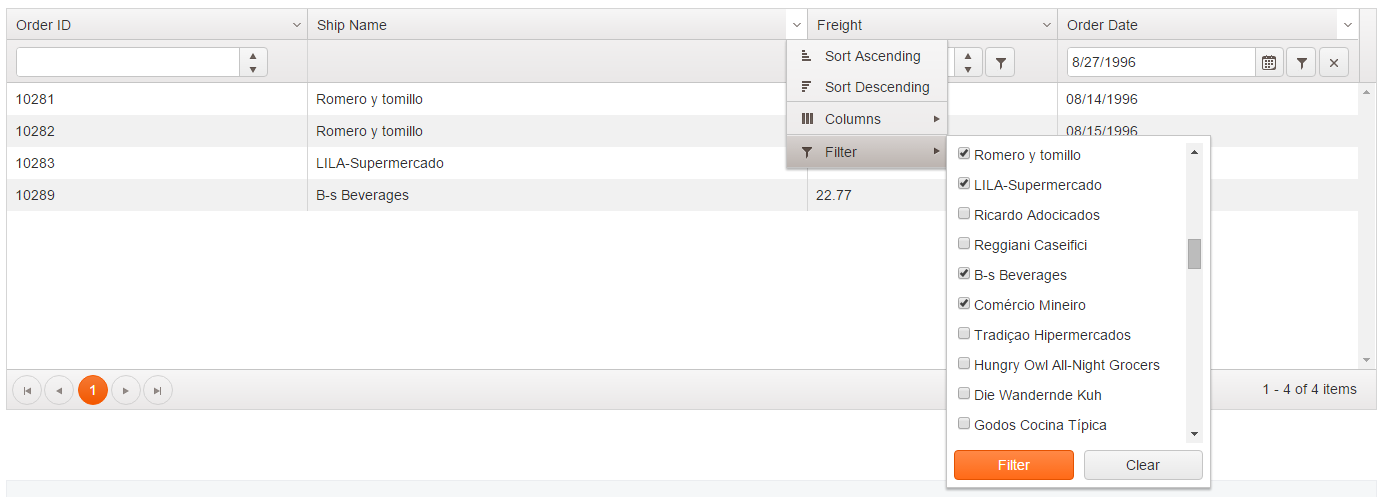This screenshot has height=497, width=1388.
Task: Uncheck the Romero y tomillo checkbox
Action: [964, 154]
